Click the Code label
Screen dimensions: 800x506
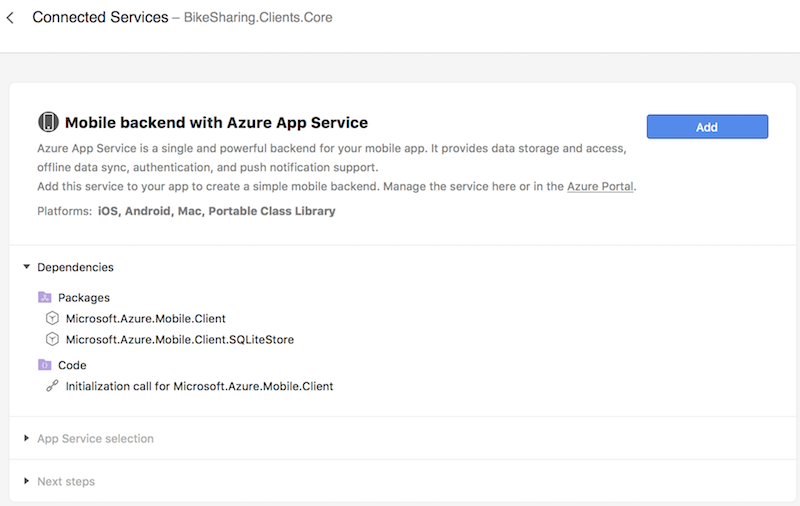click(x=72, y=365)
